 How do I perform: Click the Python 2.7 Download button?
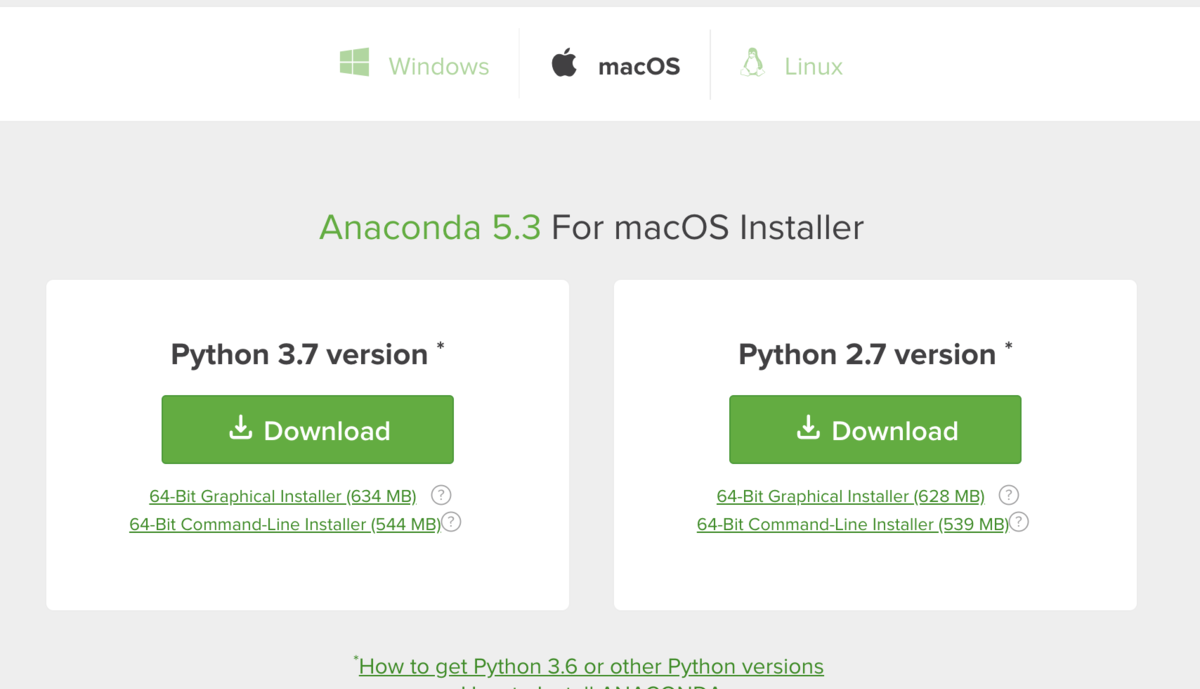point(875,430)
